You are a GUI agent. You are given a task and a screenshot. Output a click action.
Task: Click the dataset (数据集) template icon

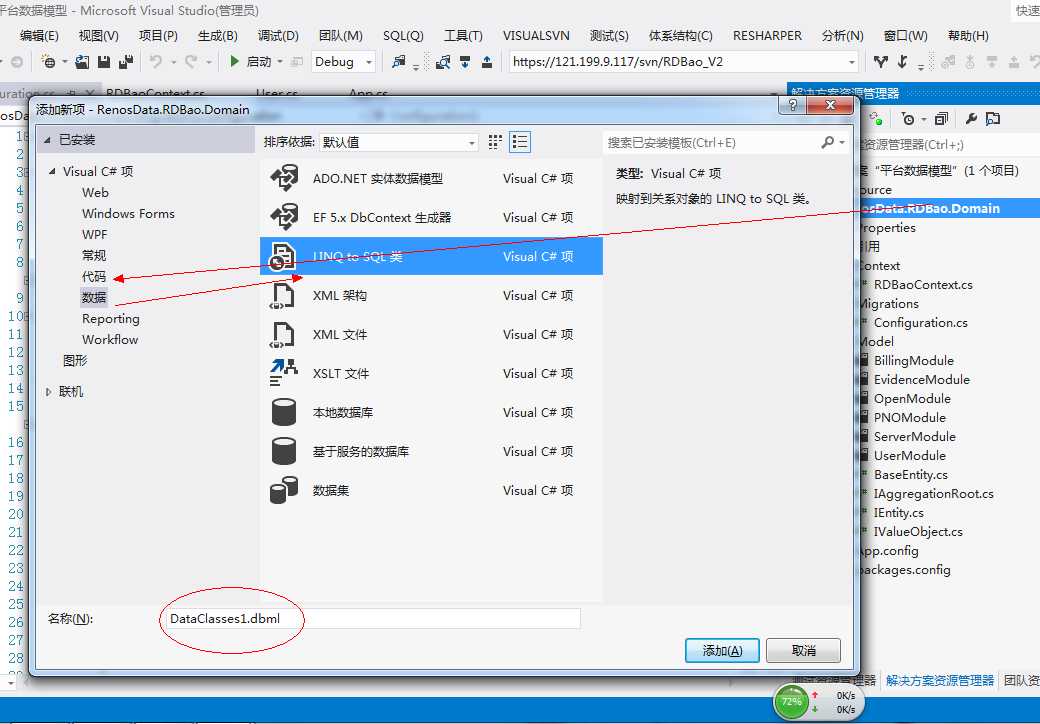[284, 490]
